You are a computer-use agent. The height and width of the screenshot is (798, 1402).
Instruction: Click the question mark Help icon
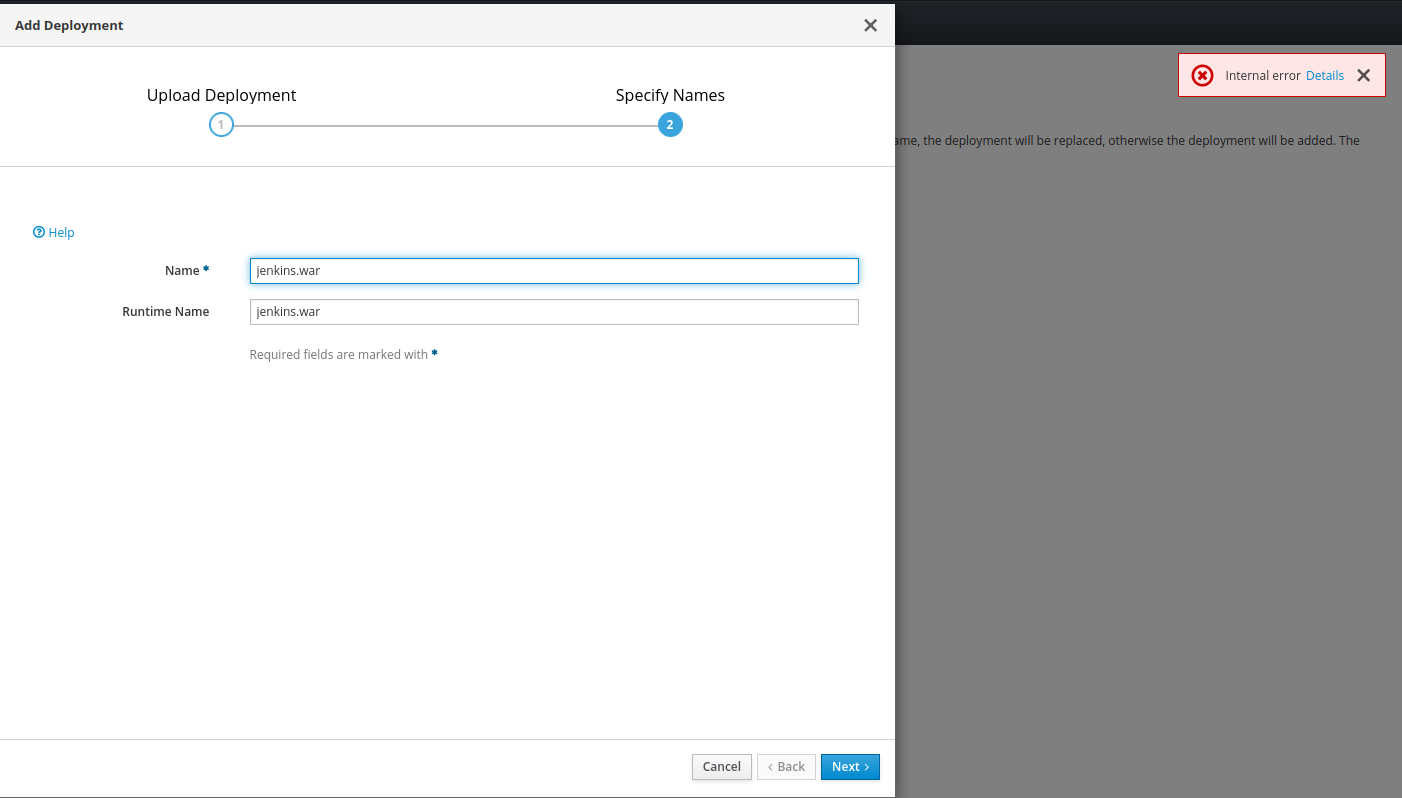[39, 232]
